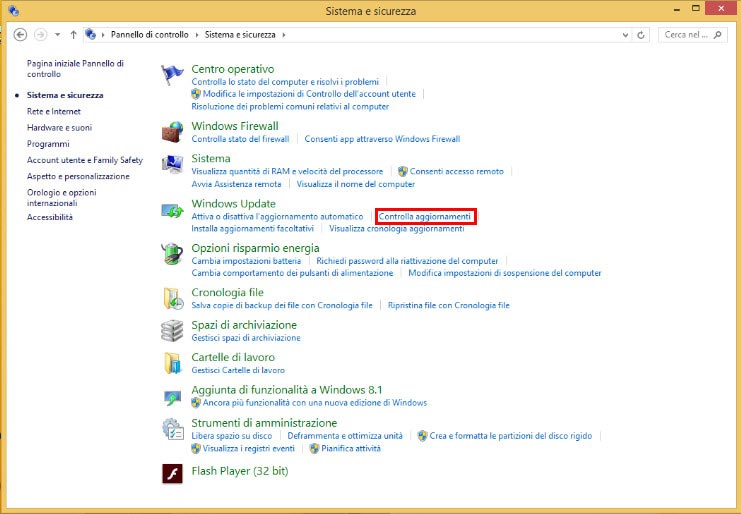Open Modifica impostazioni di sospensione link
The height and width of the screenshot is (514, 741).
coord(505,273)
